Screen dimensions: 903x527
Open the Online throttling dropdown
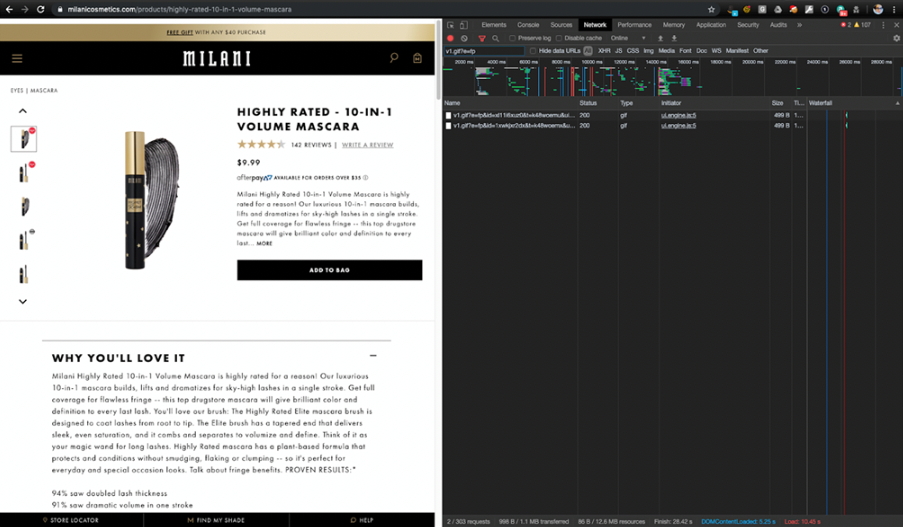click(628, 38)
